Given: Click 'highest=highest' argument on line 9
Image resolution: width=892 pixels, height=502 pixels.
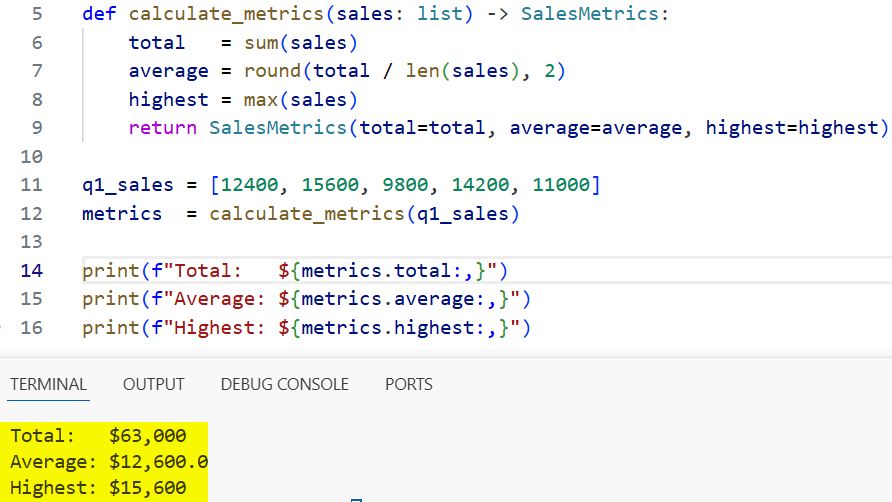Looking at the screenshot, I should coord(792,127).
